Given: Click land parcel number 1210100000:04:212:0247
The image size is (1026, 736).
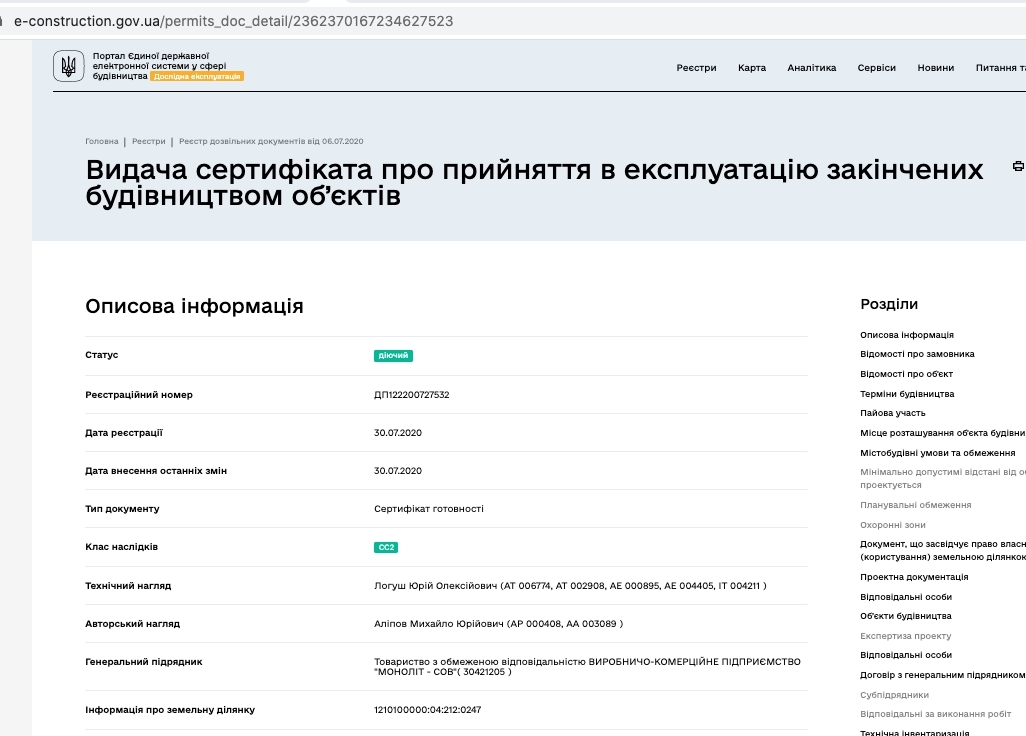Looking at the screenshot, I should tap(427, 710).
